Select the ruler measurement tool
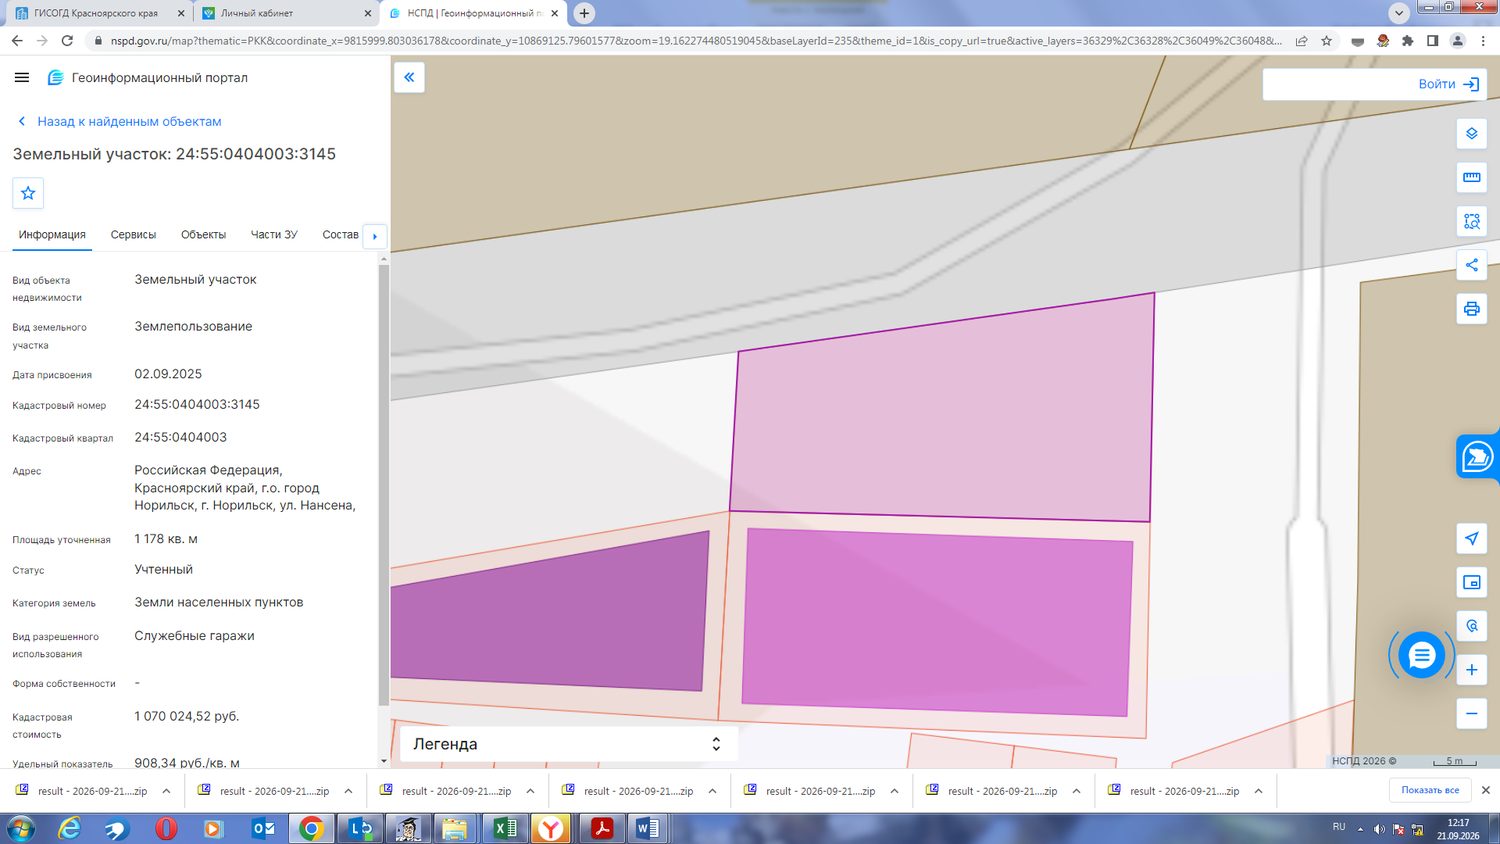 [1471, 177]
